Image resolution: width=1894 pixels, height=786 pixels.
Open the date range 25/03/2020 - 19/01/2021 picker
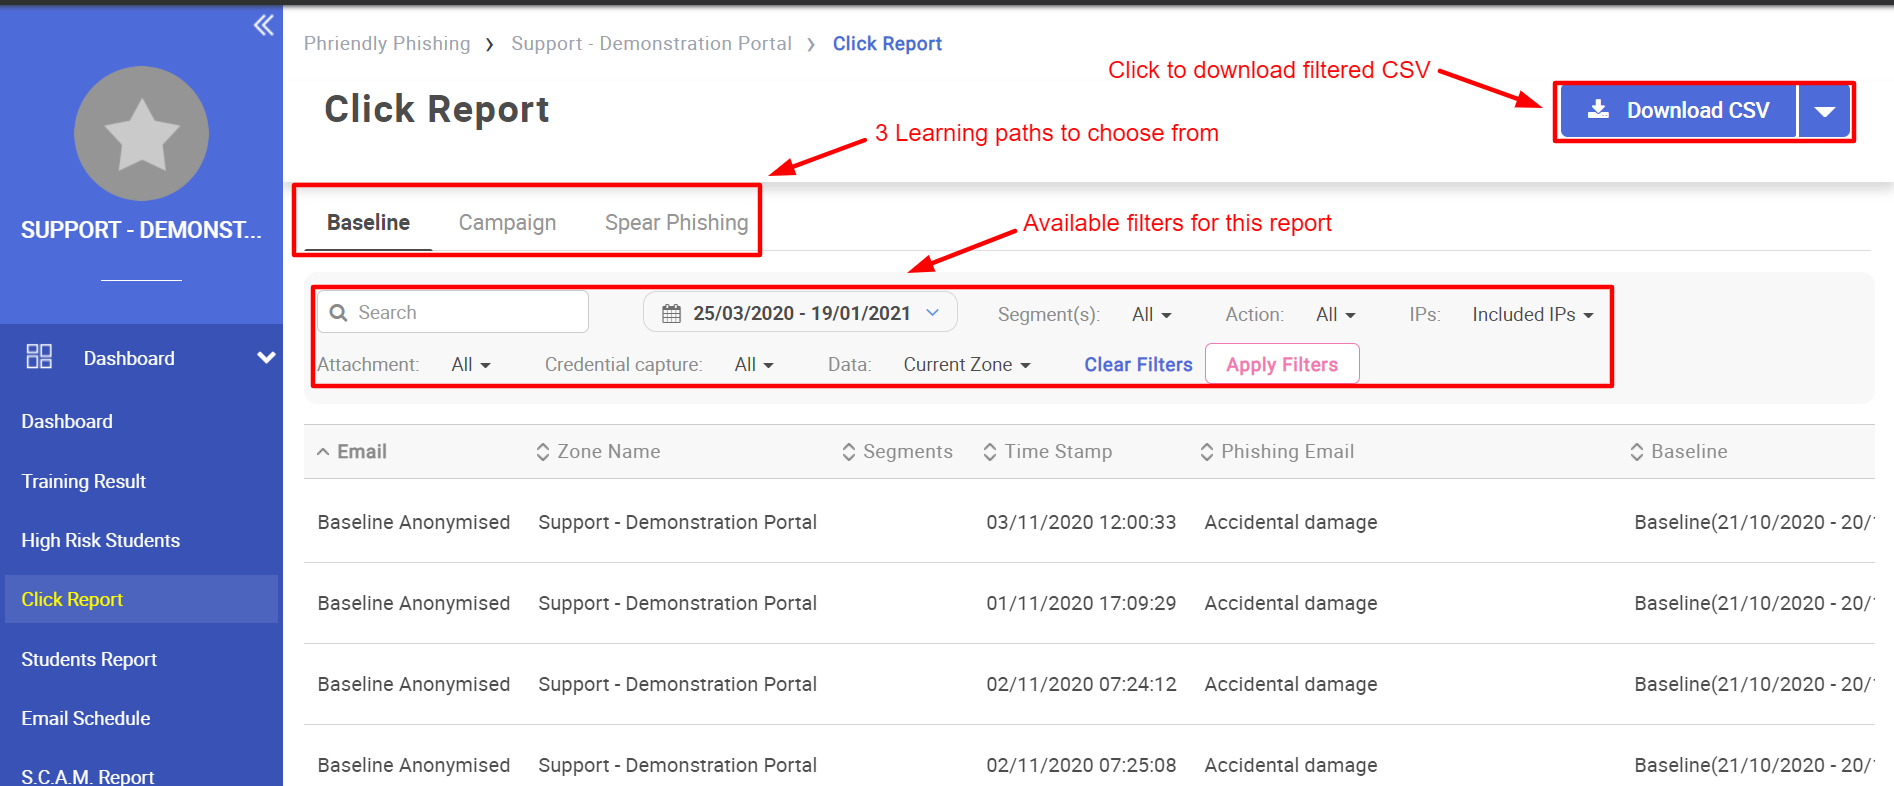pos(801,313)
